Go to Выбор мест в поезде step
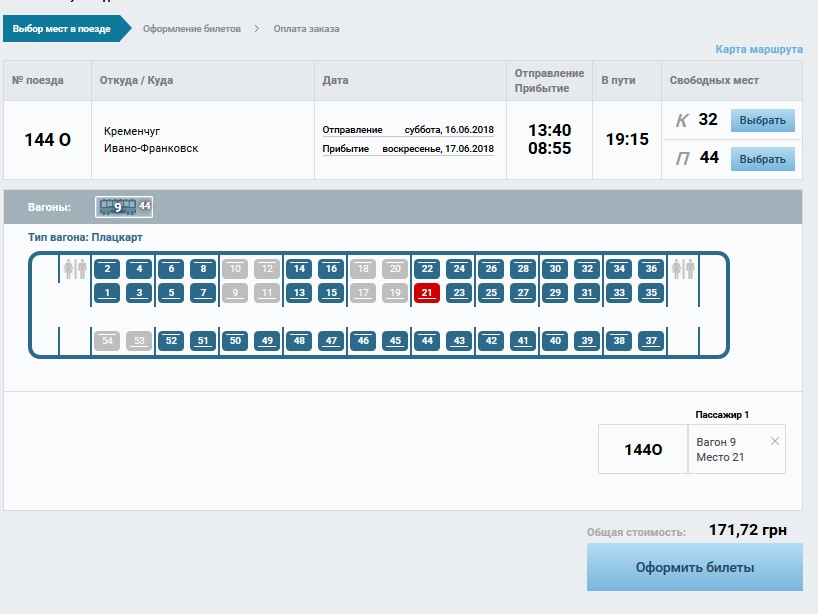818x614 pixels. [62, 29]
